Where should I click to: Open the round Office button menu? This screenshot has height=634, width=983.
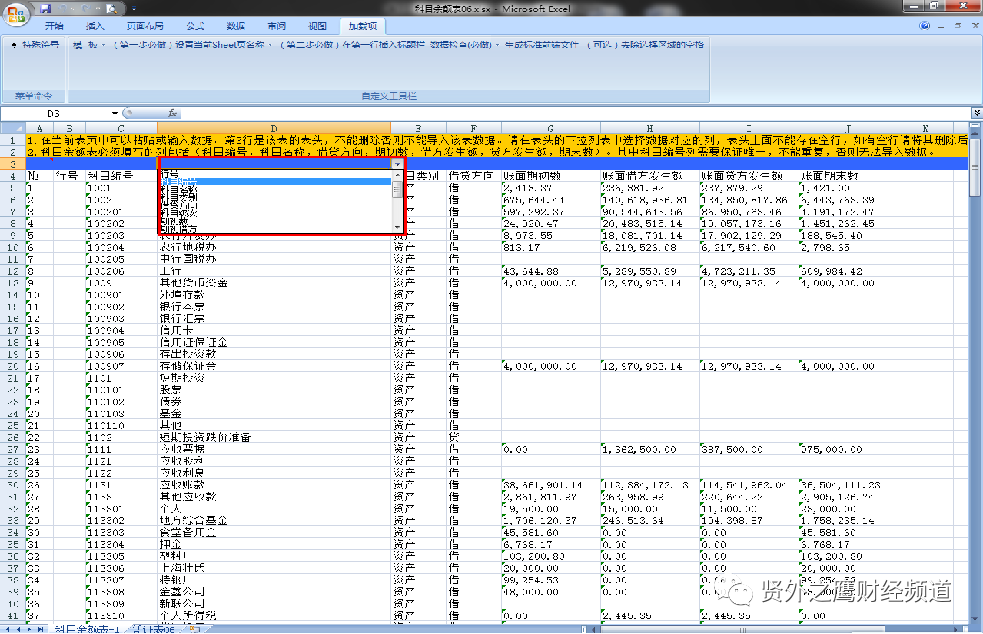[x=17, y=14]
